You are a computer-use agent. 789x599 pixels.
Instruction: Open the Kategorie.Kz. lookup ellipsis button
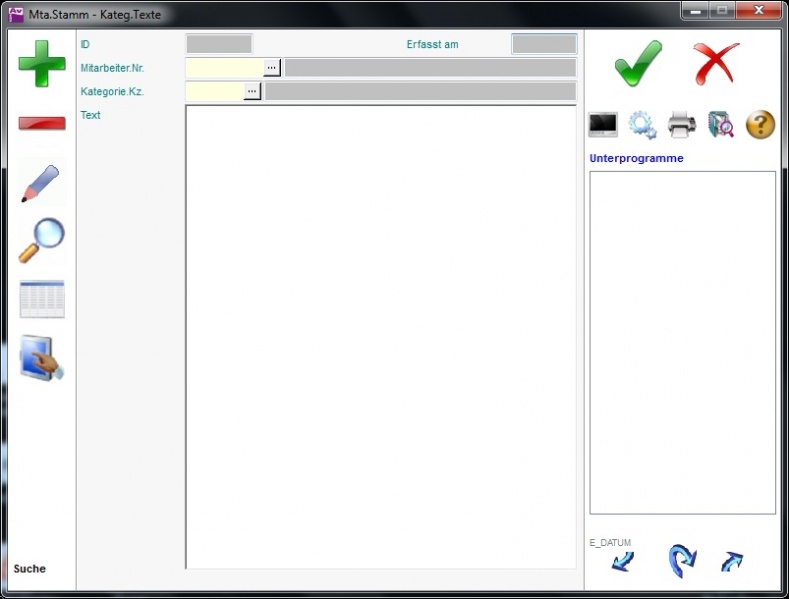coord(252,91)
